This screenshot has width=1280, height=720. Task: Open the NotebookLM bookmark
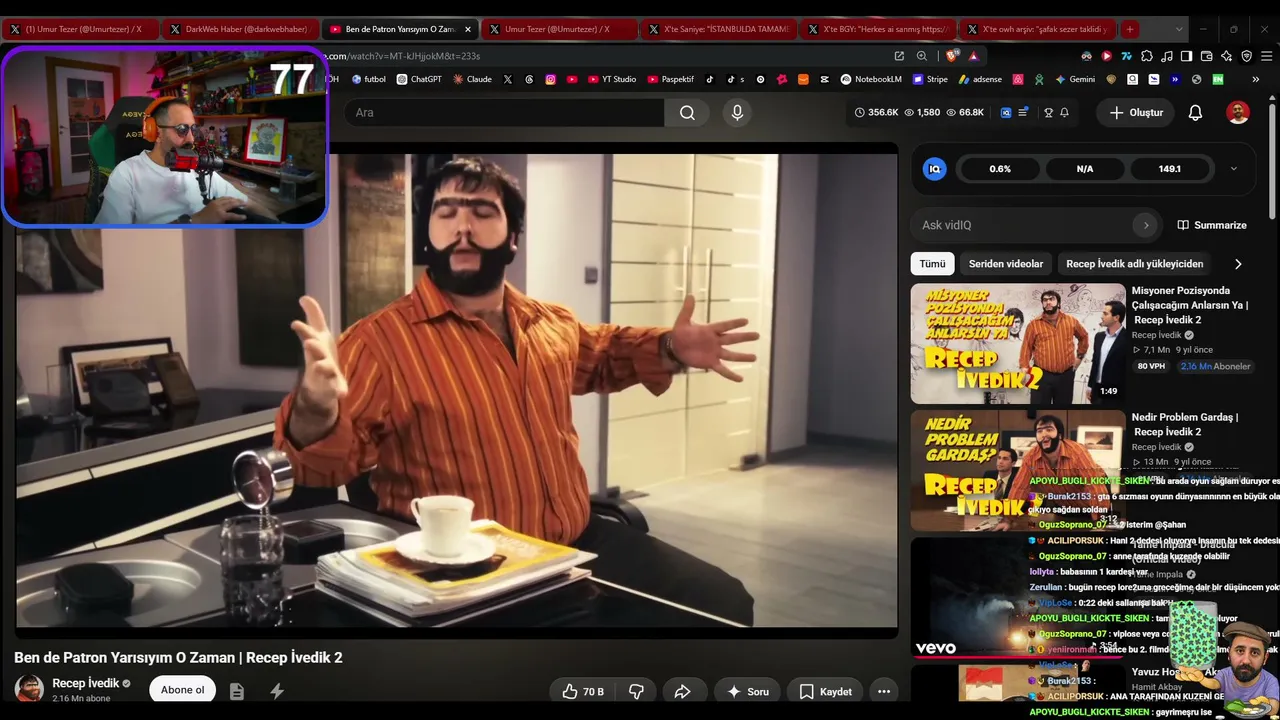click(x=871, y=79)
